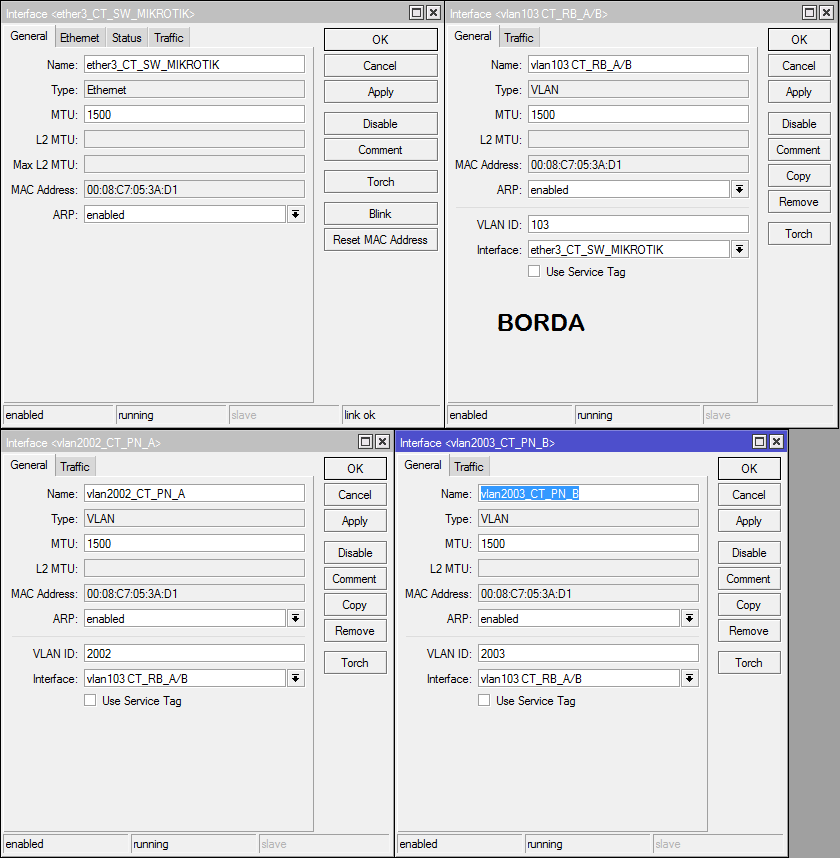Click MTU field in ether3 window
This screenshot has width=840, height=858.
(x=194, y=114)
